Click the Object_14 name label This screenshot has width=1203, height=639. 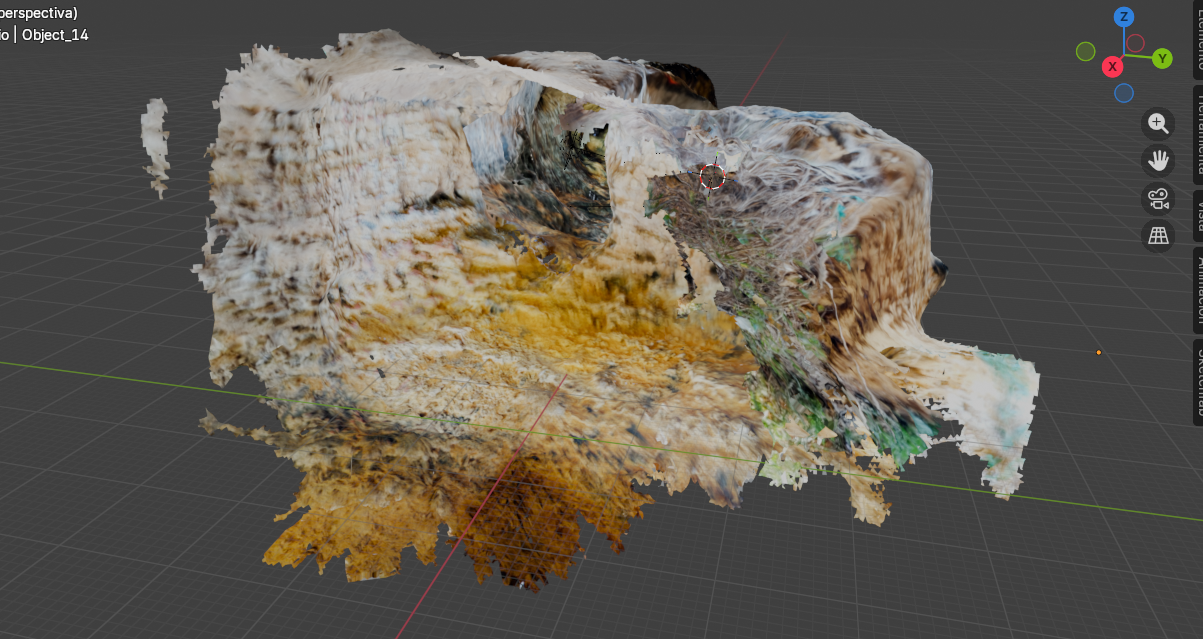(55, 35)
